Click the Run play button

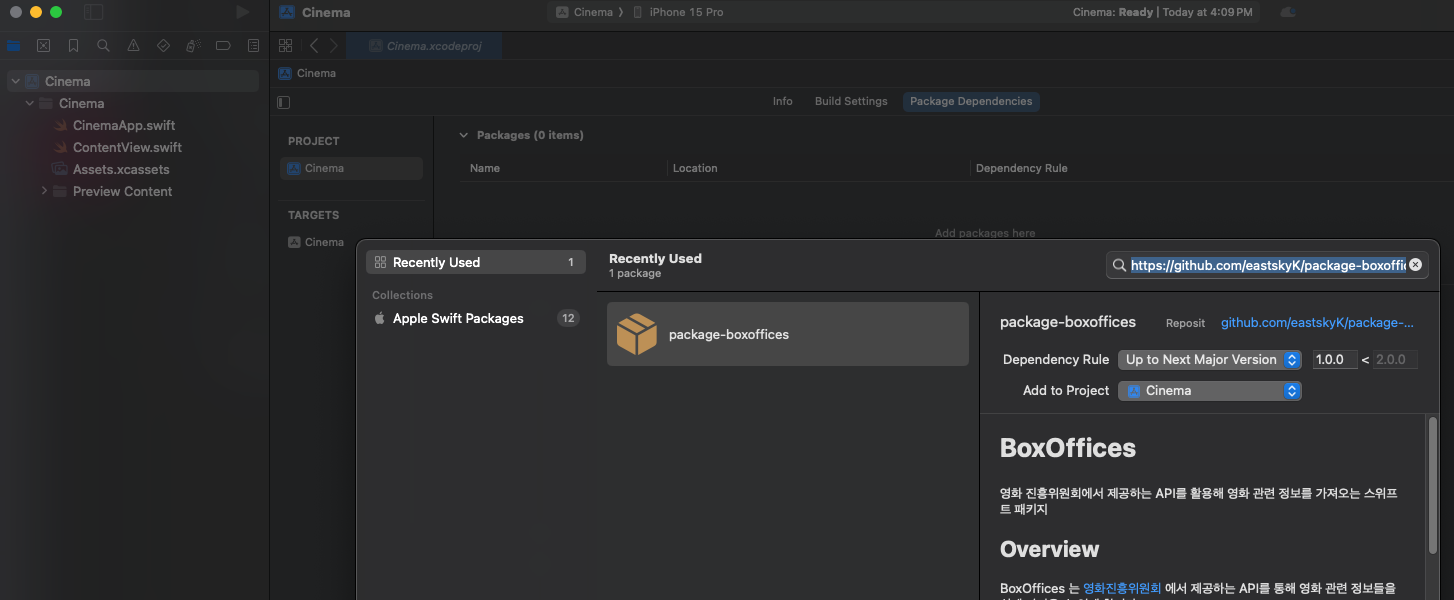[x=242, y=12]
